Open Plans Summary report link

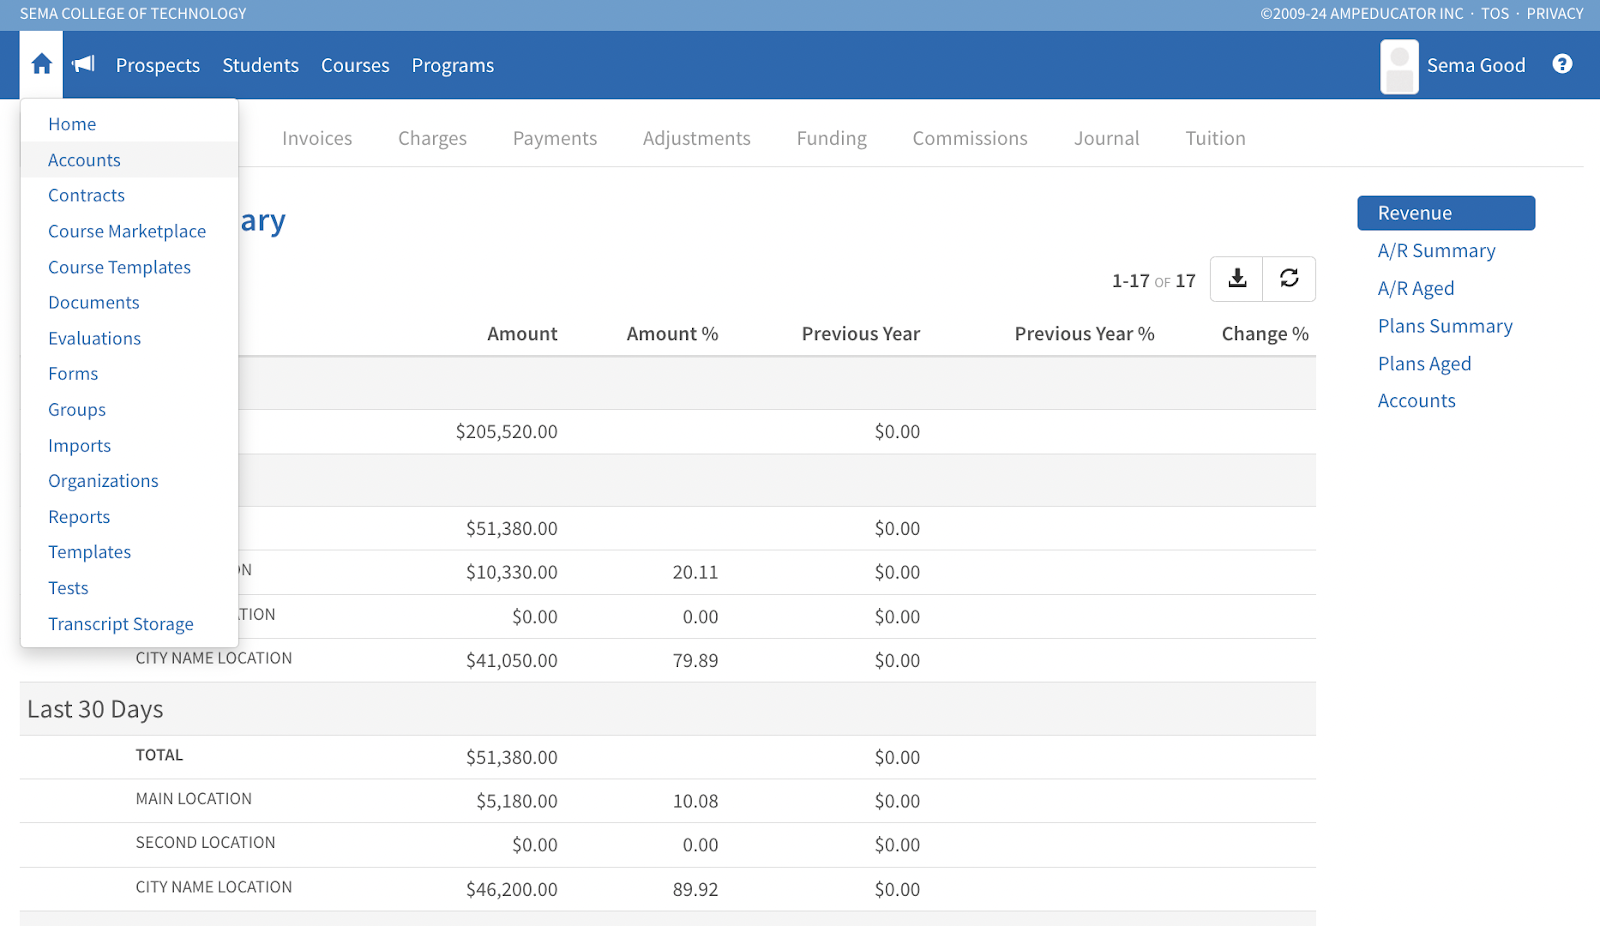click(x=1445, y=326)
